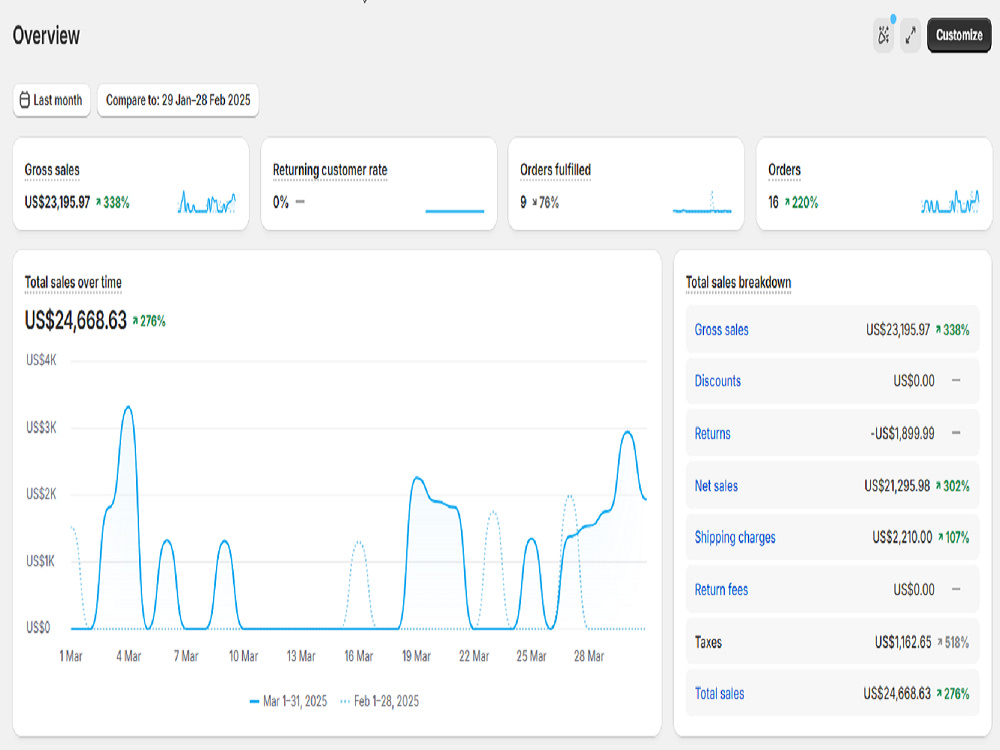Open the Total sales over time report

pyautogui.click(x=73, y=283)
